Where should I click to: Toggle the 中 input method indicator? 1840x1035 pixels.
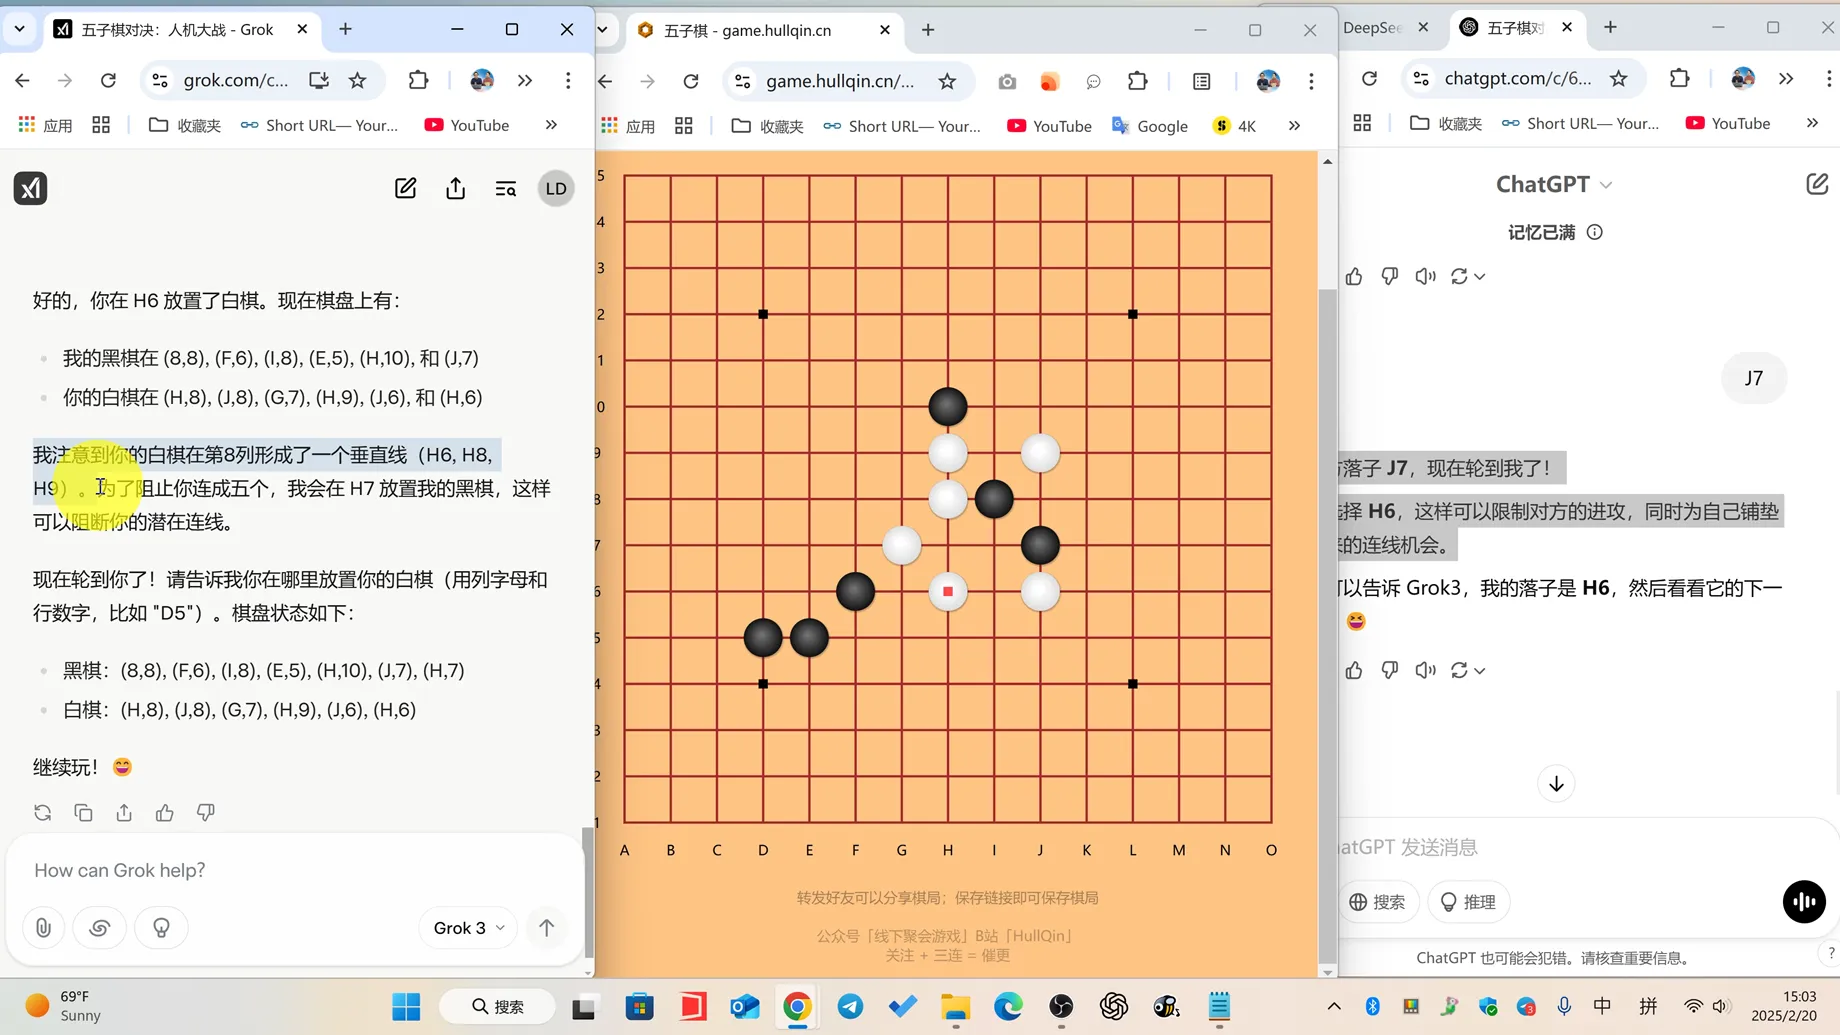pos(1602,1006)
